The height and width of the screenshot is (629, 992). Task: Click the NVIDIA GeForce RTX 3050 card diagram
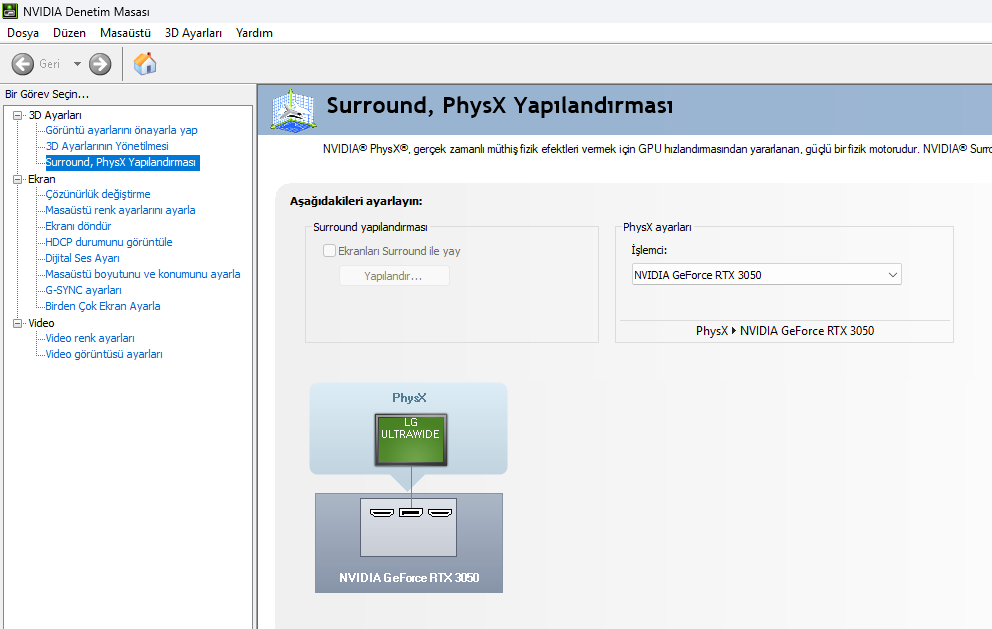[x=409, y=543]
